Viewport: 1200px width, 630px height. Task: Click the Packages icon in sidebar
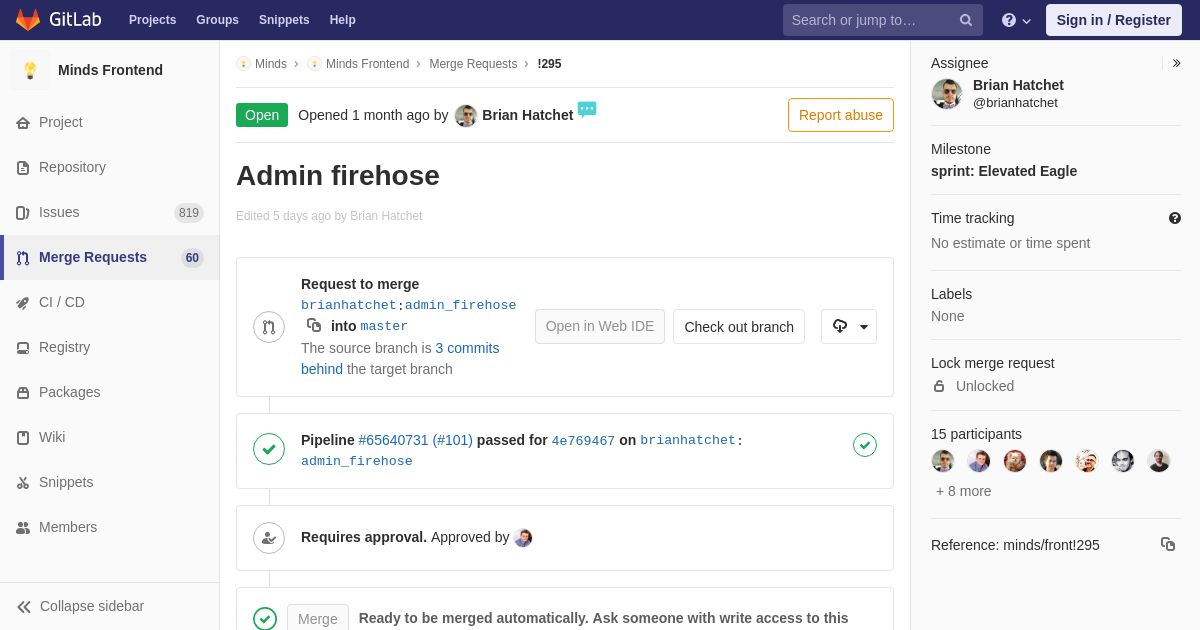23,393
